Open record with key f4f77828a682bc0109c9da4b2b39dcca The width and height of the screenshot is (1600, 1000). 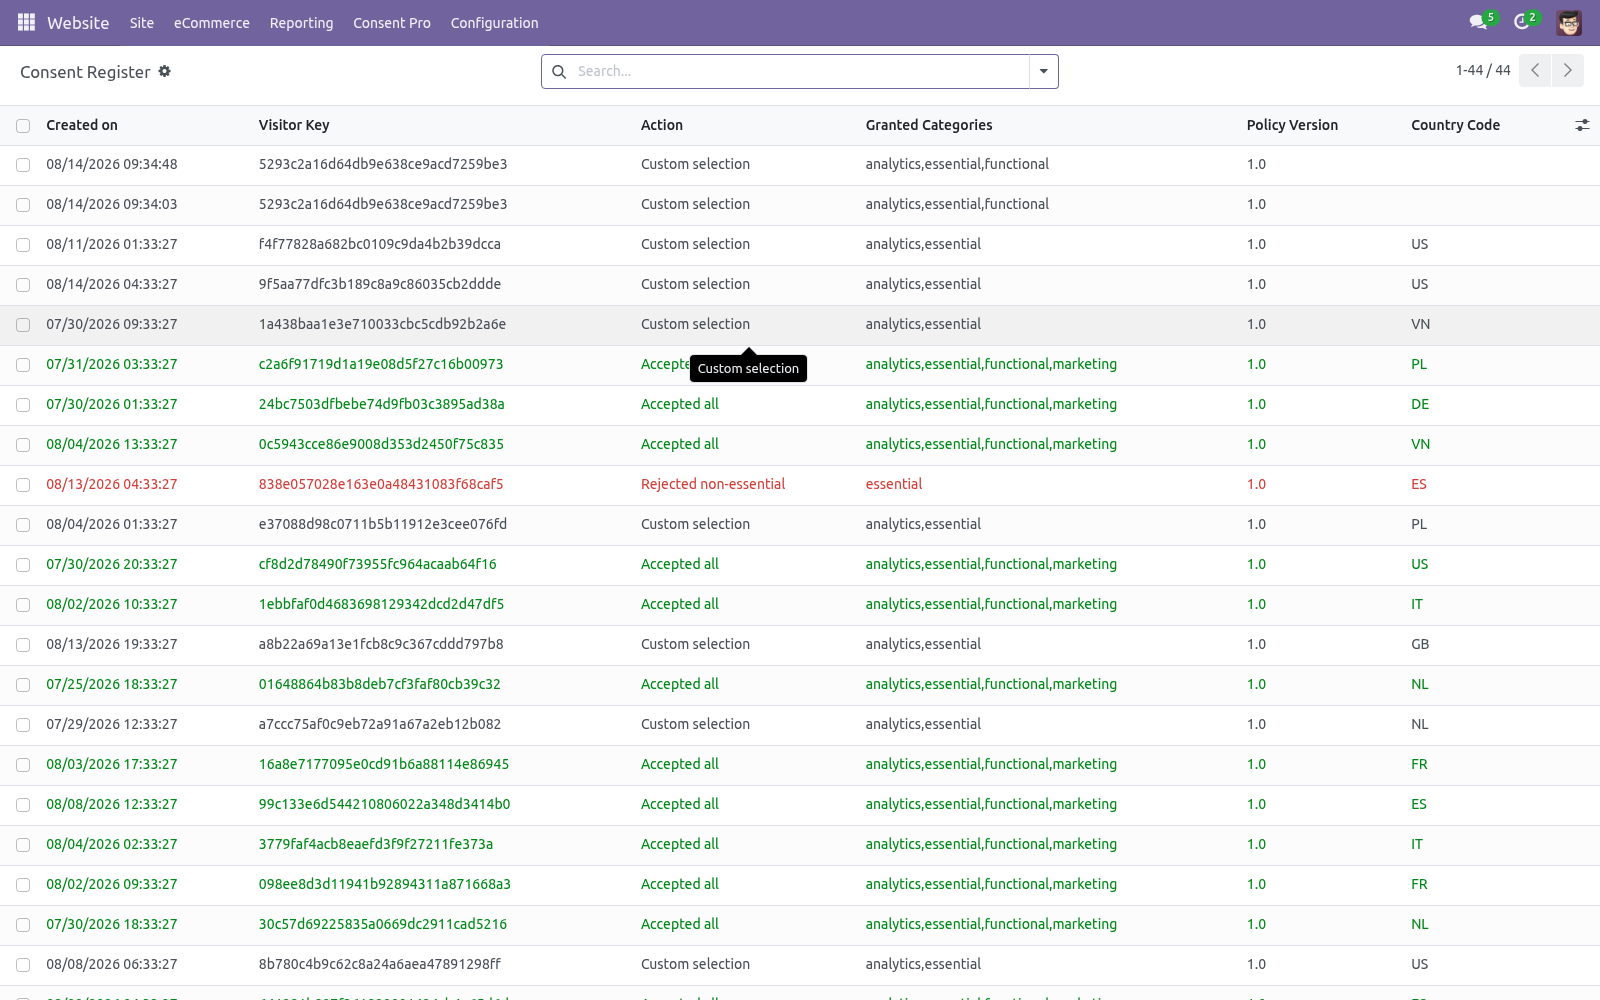(x=380, y=244)
